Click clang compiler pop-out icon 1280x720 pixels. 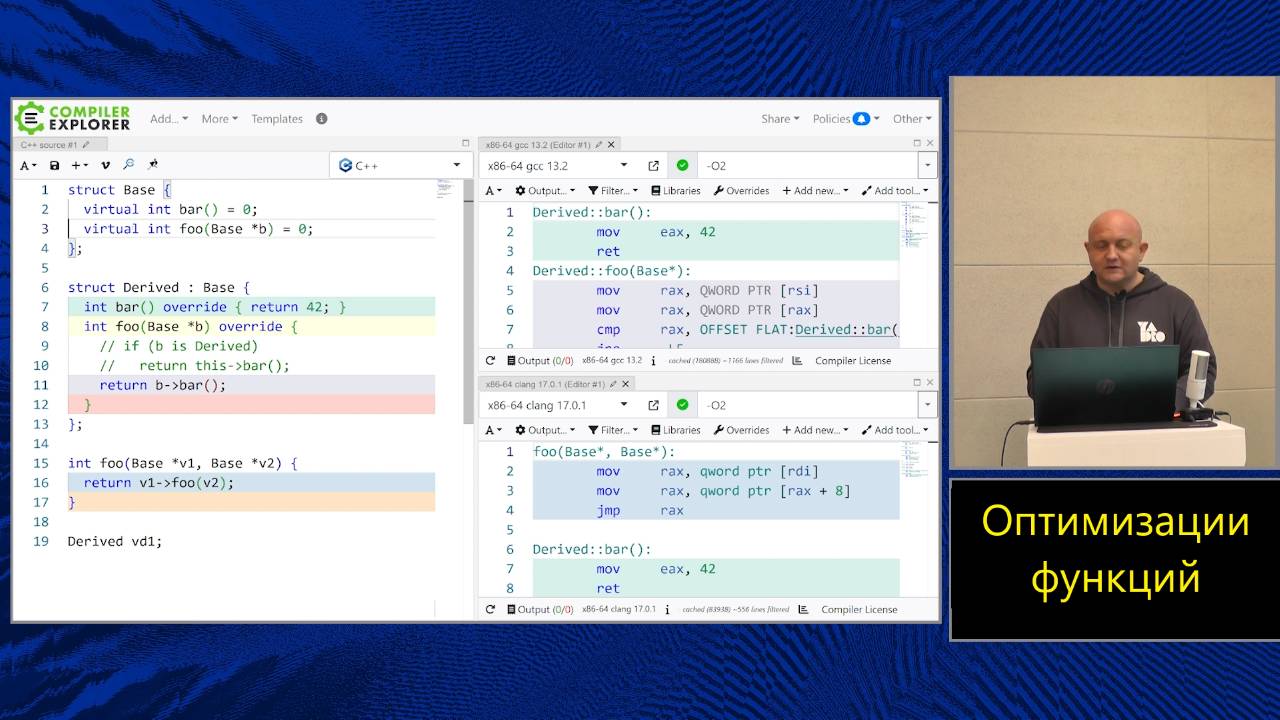[654, 405]
